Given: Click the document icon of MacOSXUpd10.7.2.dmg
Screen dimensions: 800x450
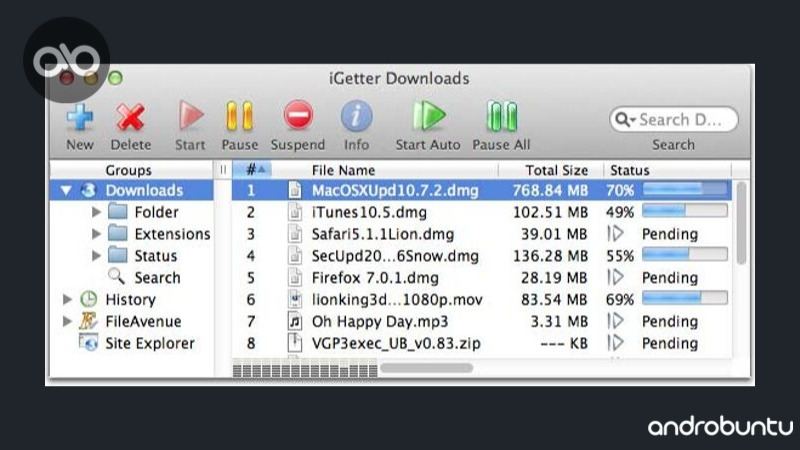Looking at the screenshot, I should pos(294,190).
